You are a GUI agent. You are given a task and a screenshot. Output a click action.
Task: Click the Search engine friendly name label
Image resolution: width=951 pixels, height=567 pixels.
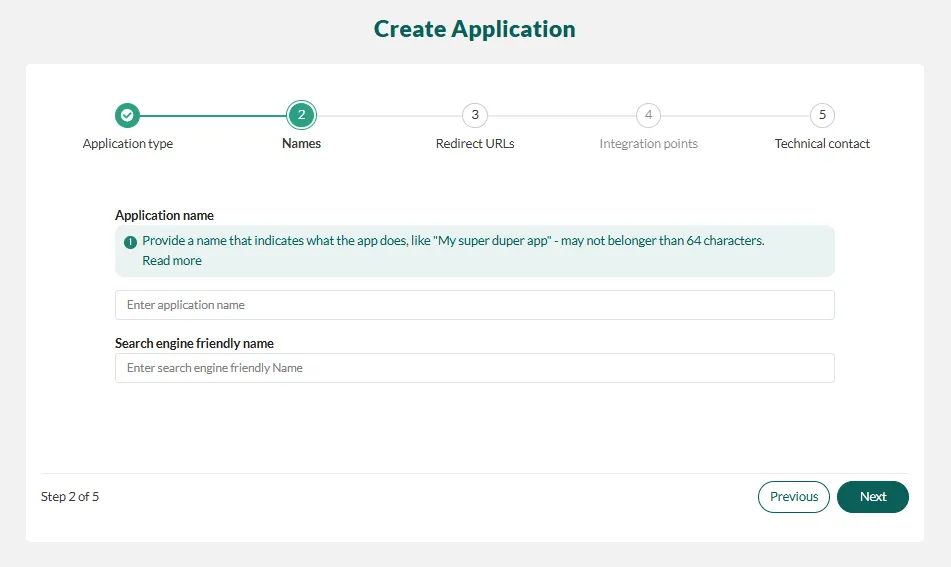click(194, 343)
